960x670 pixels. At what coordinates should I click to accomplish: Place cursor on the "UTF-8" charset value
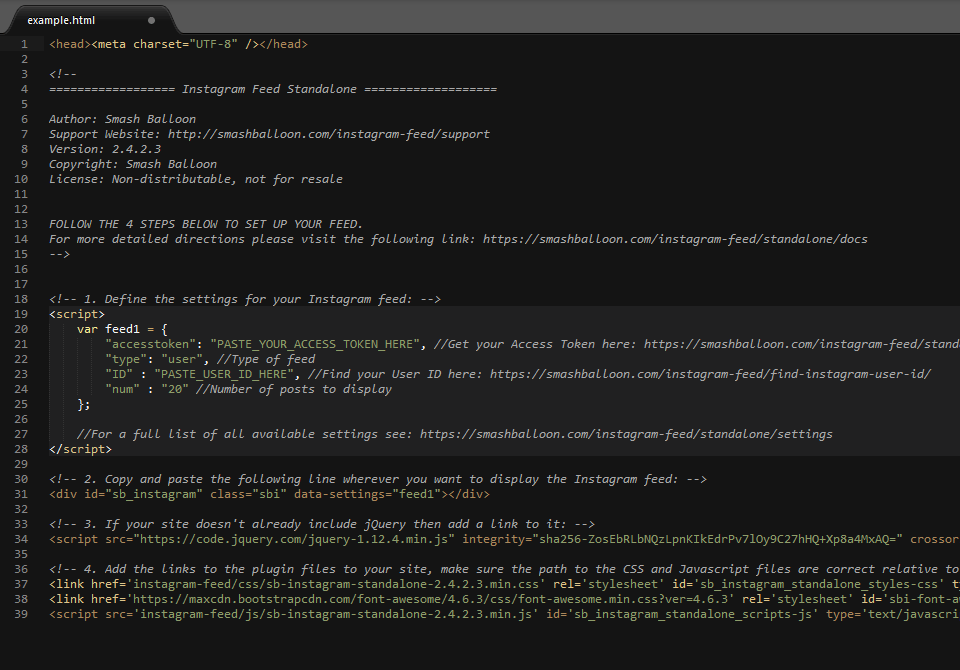coord(213,44)
